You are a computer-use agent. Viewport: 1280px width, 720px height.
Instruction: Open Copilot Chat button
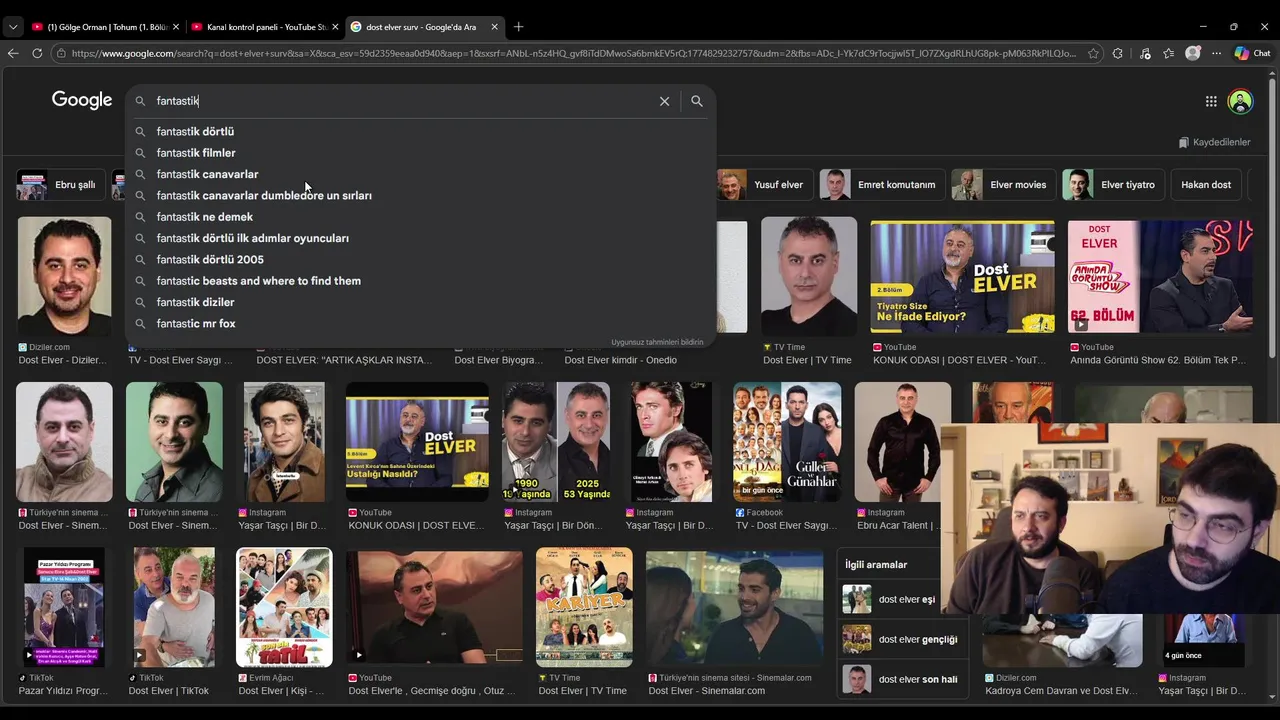coord(1252,53)
